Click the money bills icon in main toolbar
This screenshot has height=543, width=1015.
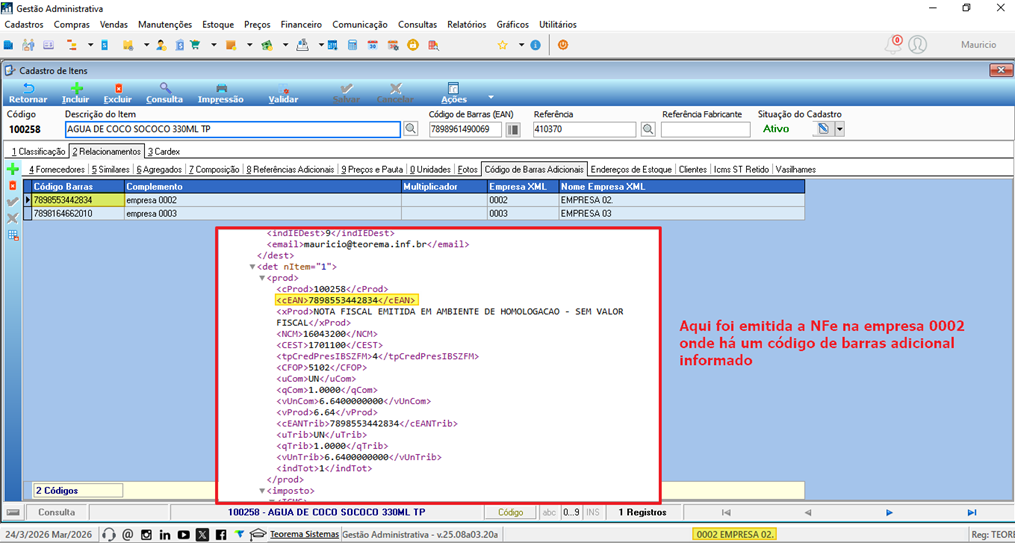click(x=266, y=45)
